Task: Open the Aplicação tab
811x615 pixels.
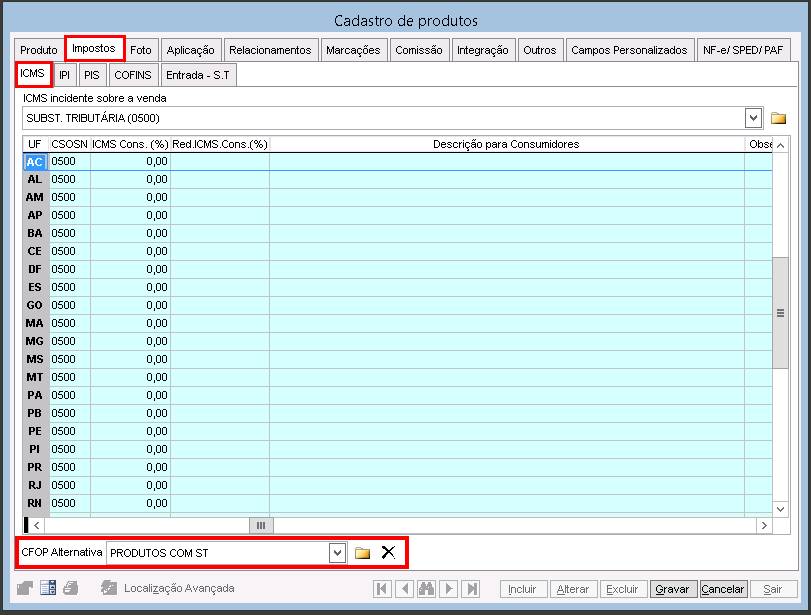Action: (190, 50)
